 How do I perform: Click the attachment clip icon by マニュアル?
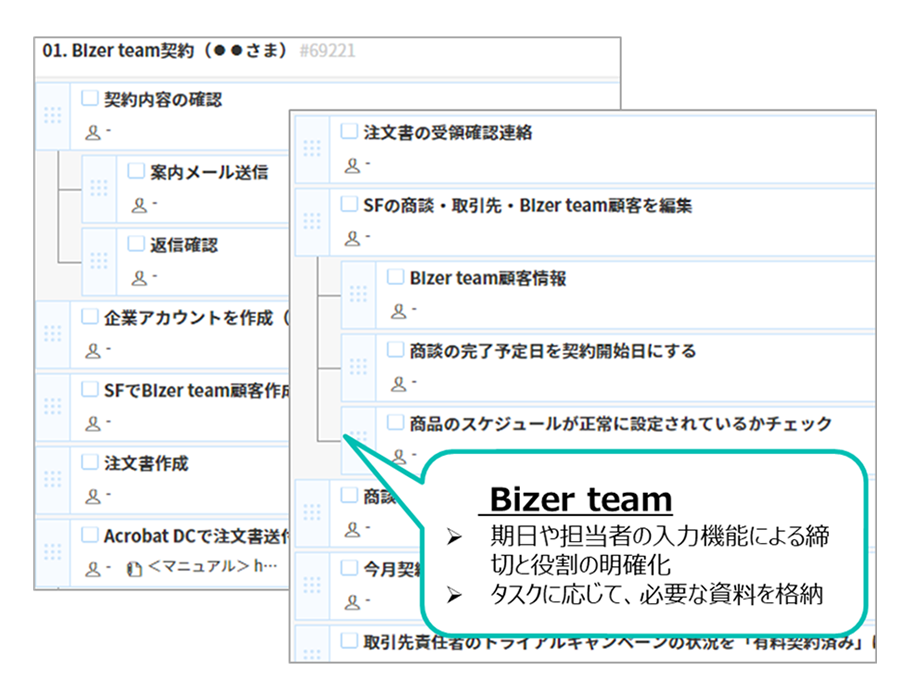[x=134, y=569]
